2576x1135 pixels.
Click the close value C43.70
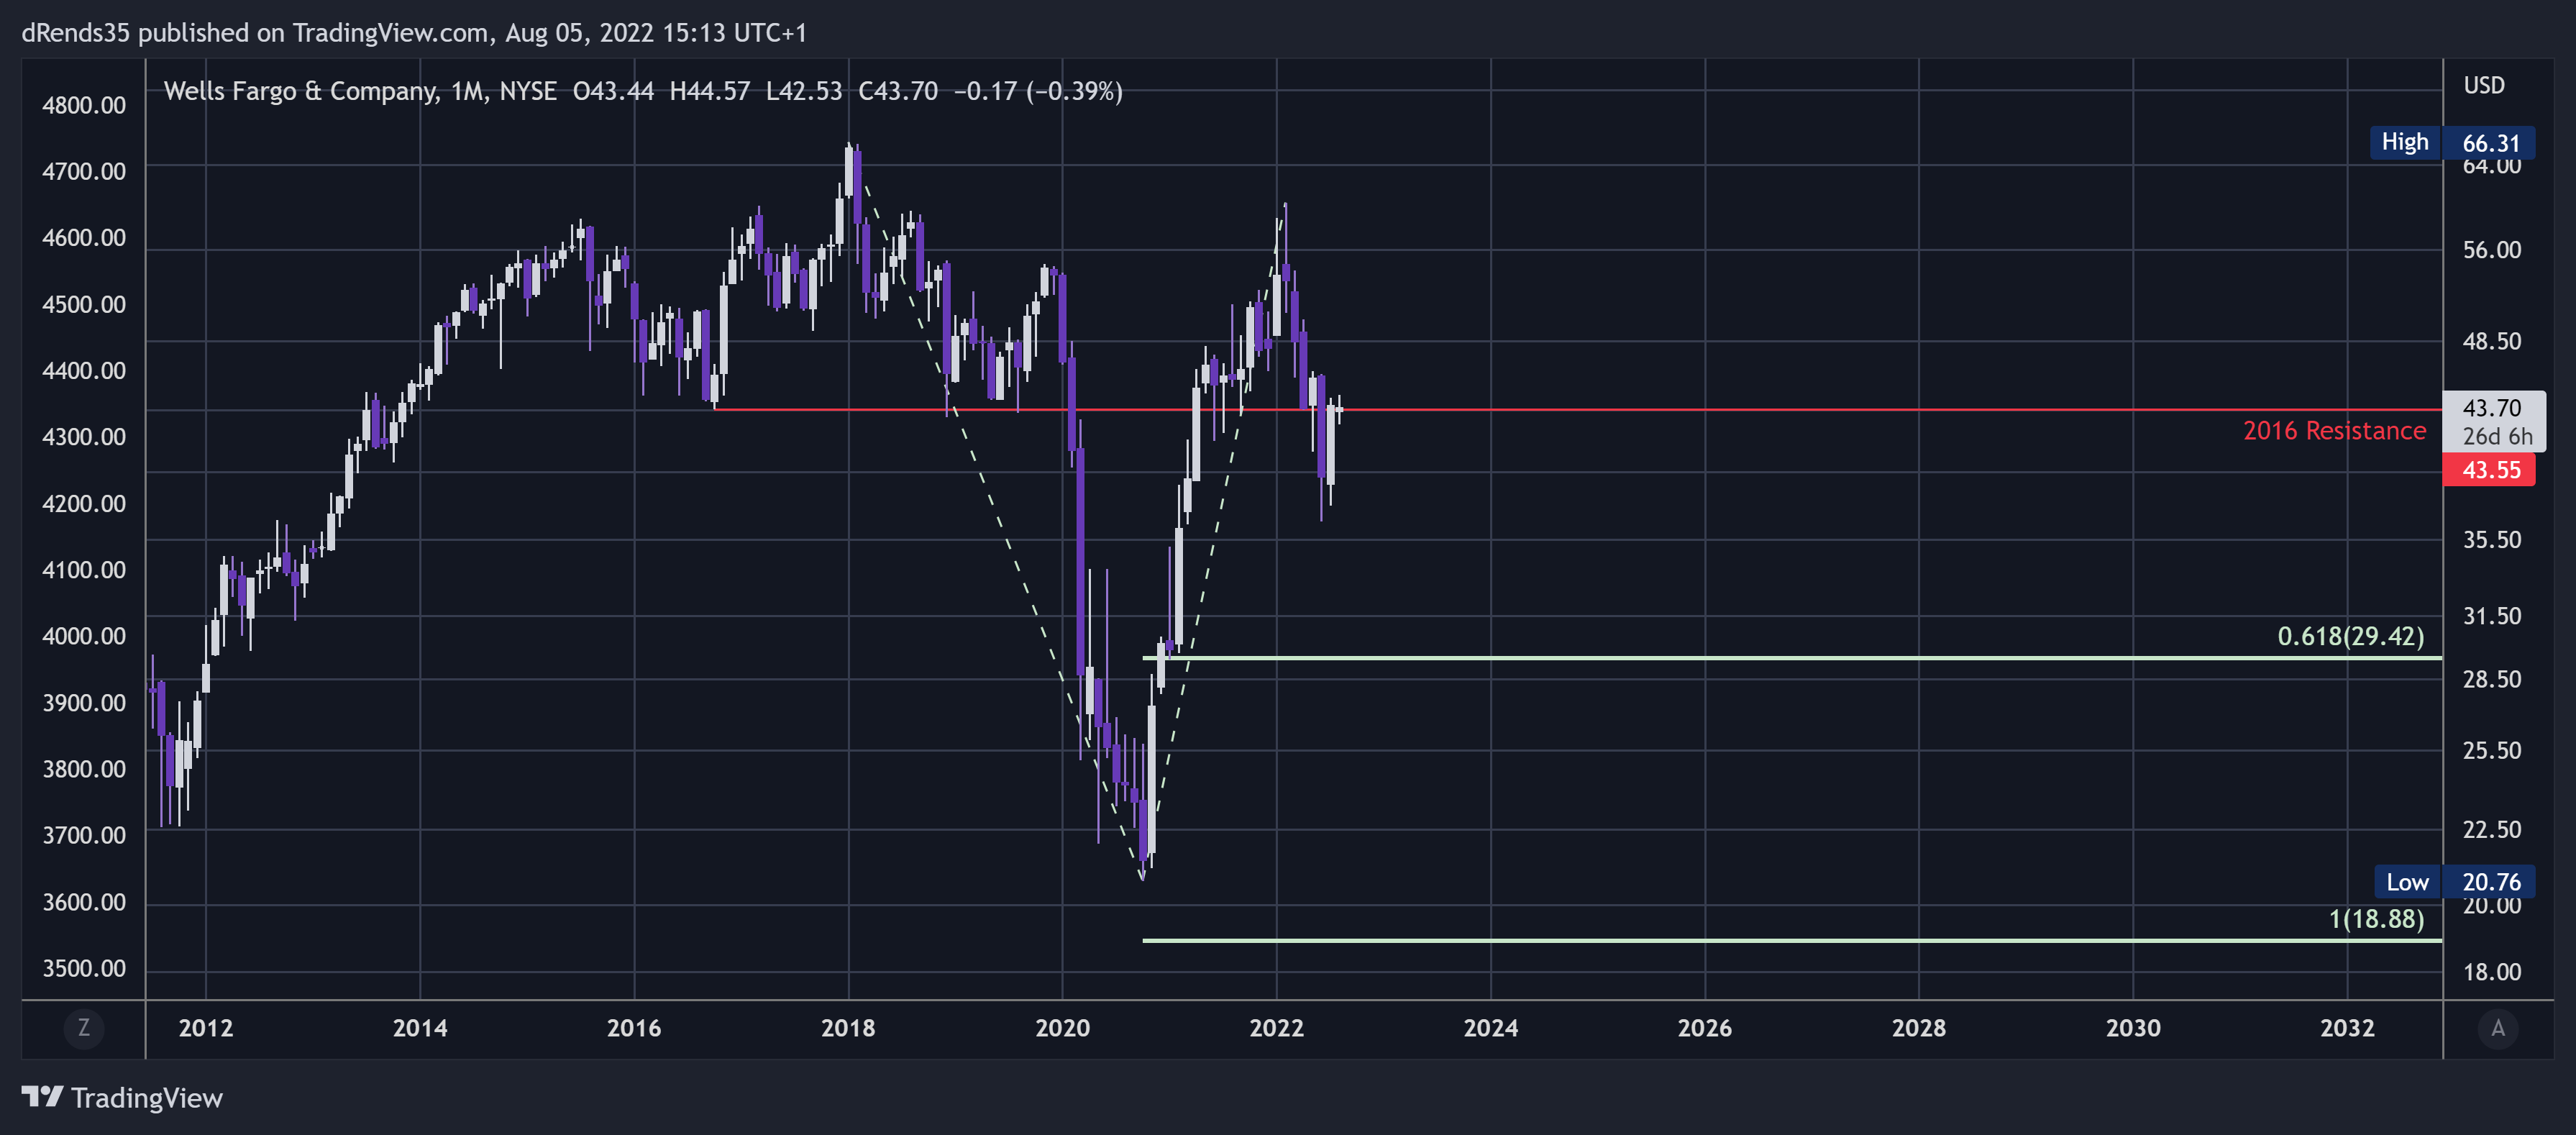coord(898,91)
